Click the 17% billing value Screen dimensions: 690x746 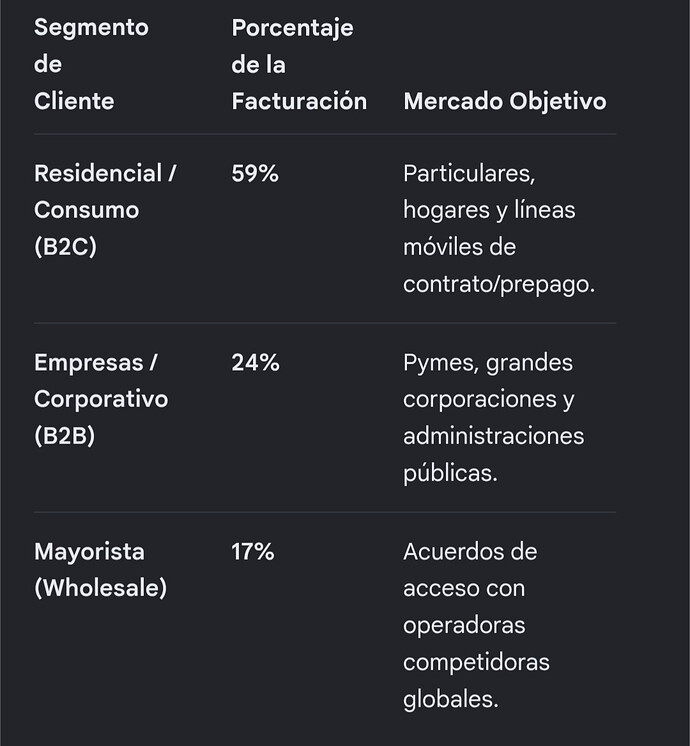tap(253, 551)
